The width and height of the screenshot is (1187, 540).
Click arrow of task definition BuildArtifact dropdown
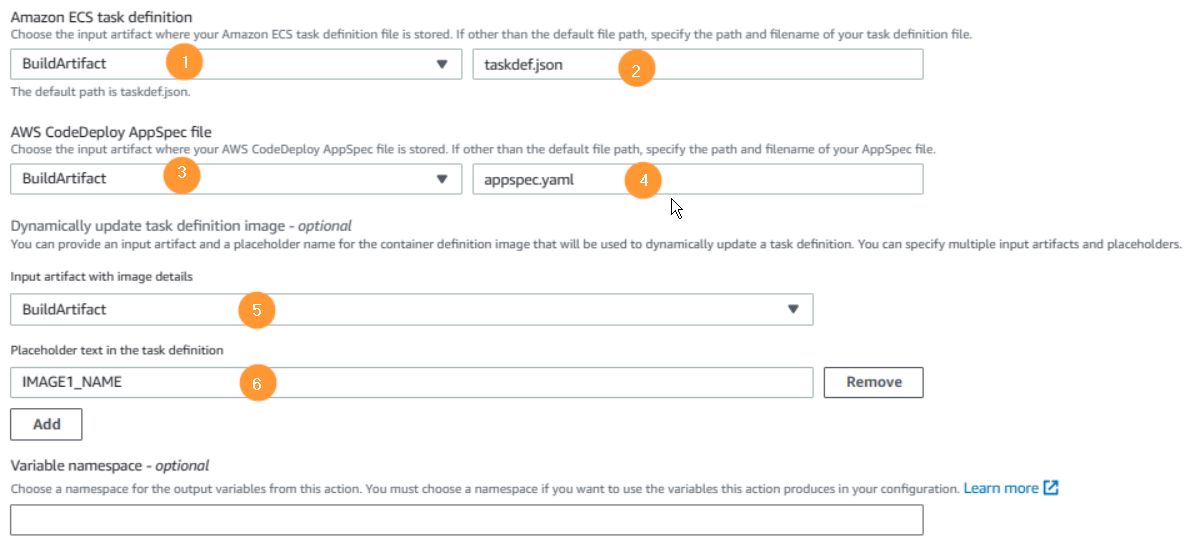coord(442,65)
